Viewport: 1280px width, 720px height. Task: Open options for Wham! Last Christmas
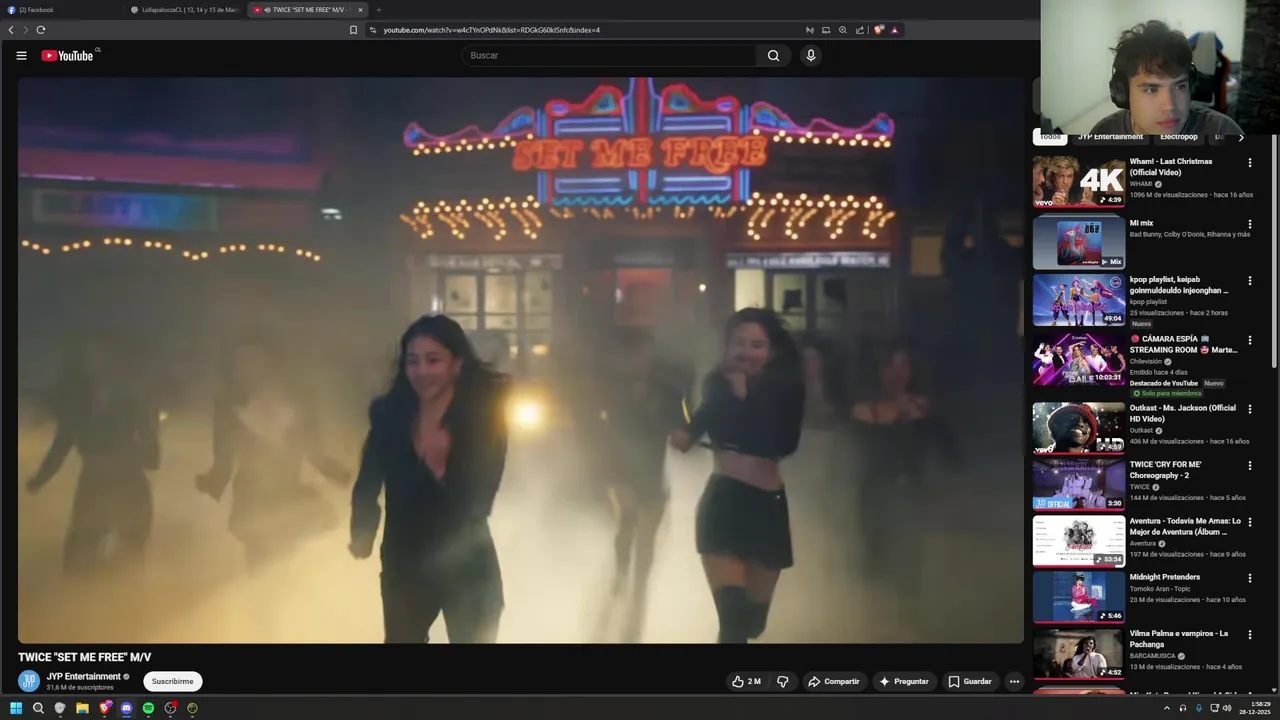point(1249,163)
